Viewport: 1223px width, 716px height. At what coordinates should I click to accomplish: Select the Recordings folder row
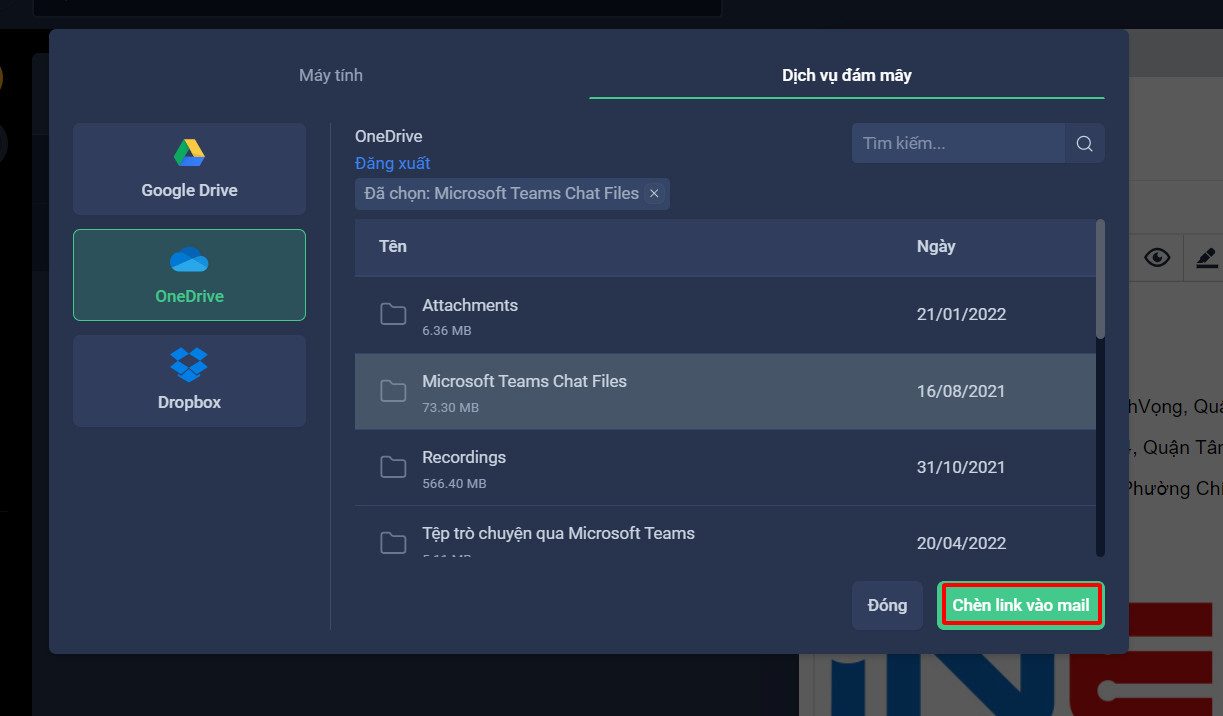725,467
